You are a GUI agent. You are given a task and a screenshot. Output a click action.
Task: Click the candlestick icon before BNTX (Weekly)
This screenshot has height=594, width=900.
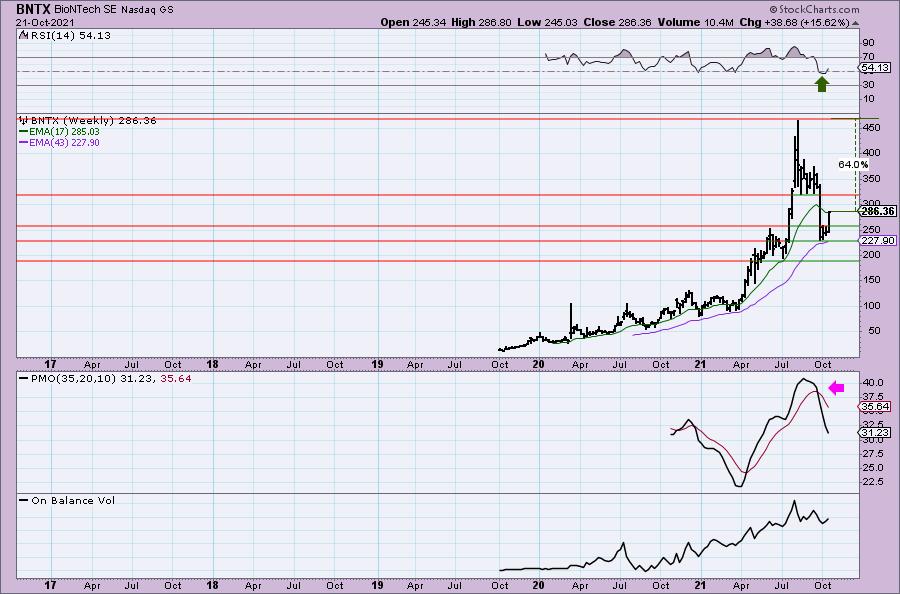point(23,121)
